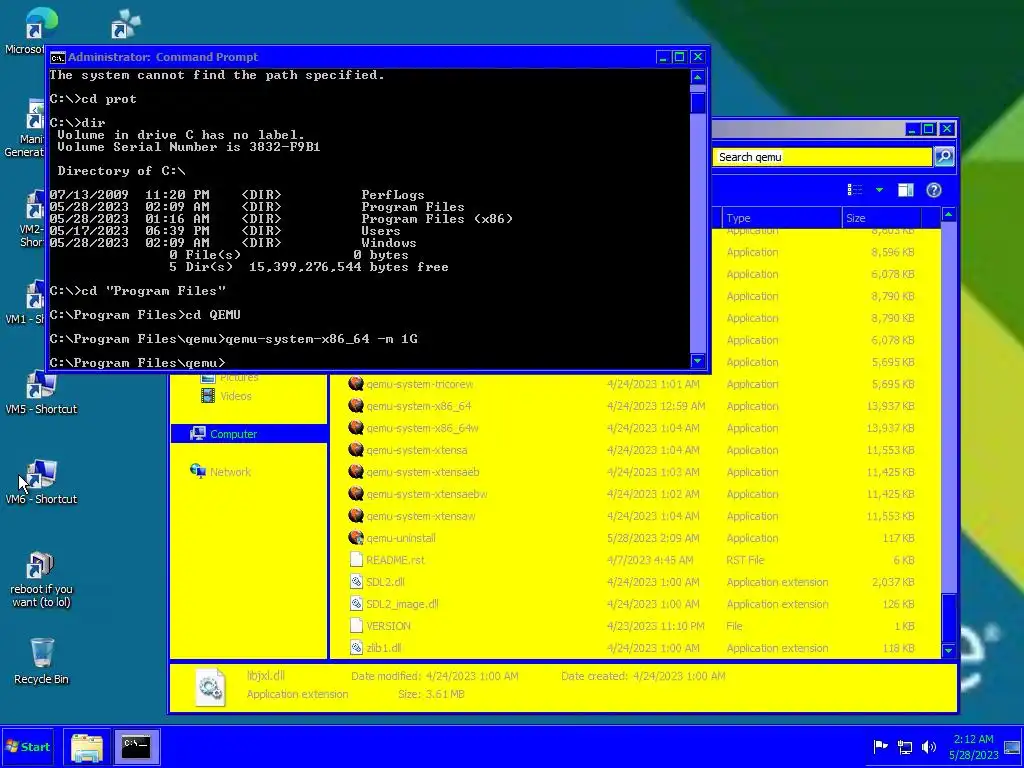Click the 2,037 KB size cell for SDL2.dll
1024x768 pixels.
[x=893, y=582]
